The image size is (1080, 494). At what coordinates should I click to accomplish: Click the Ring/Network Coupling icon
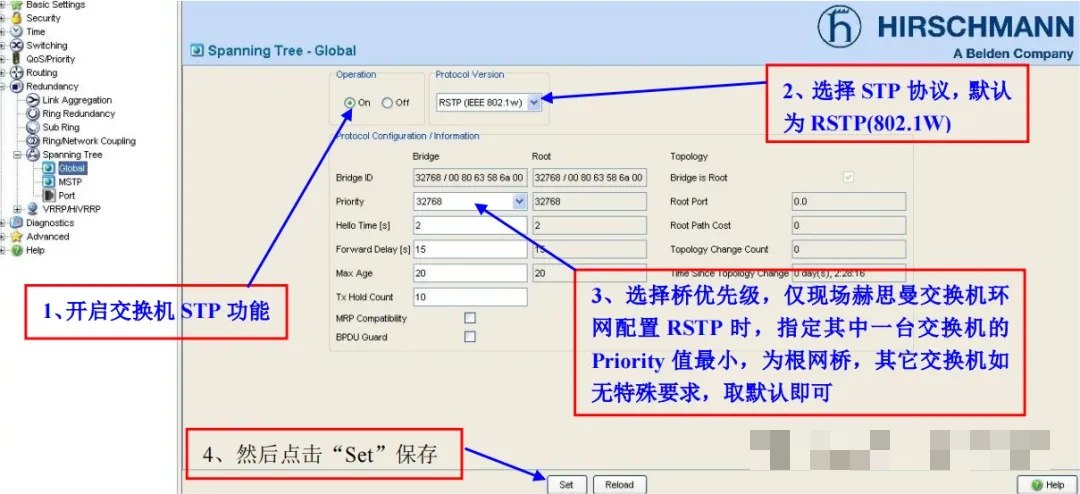click(x=32, y=141)
